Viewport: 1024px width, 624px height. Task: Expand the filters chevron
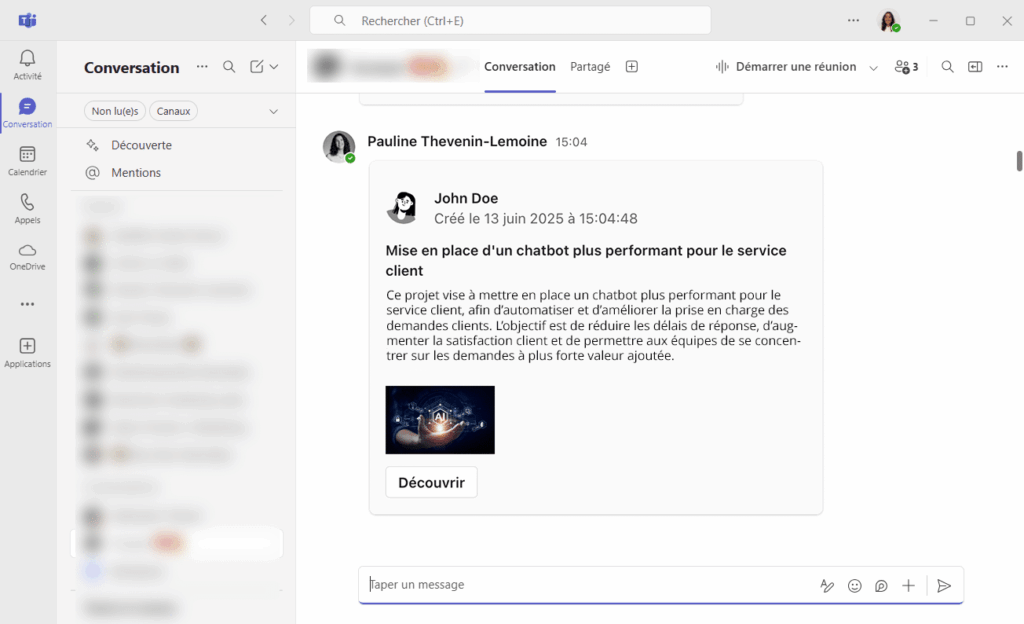point(274,112)
